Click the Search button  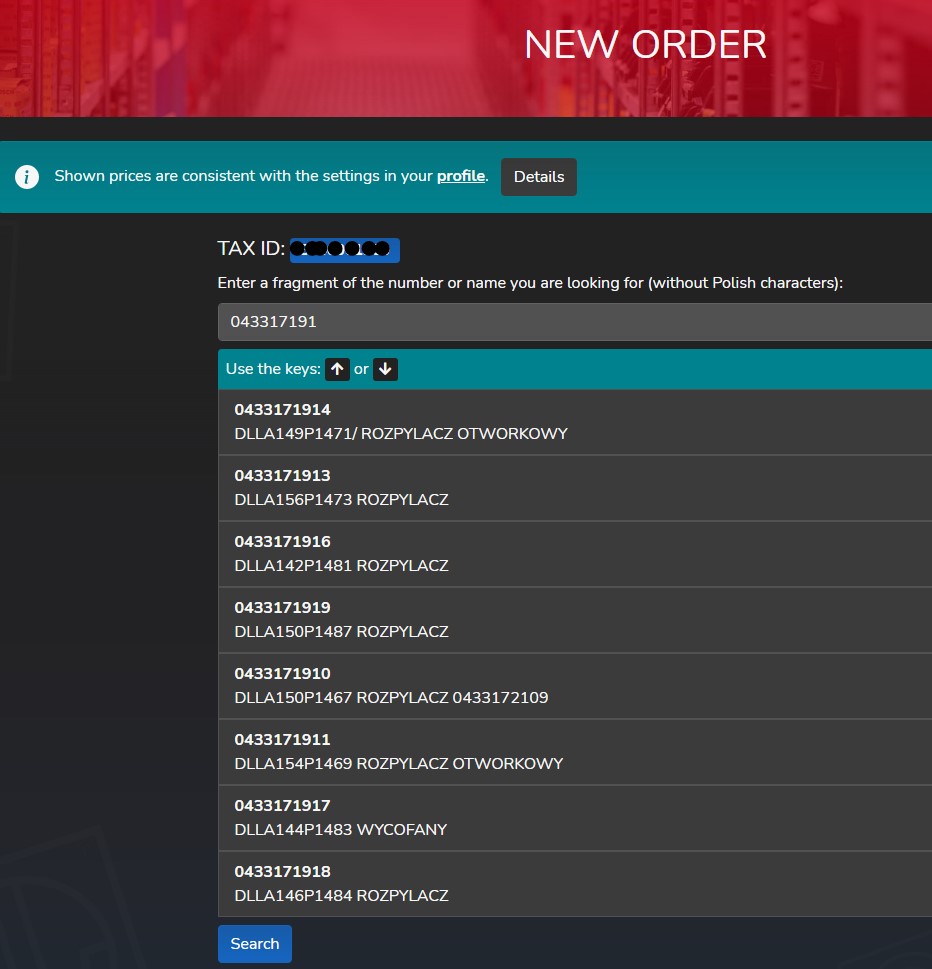pyautogui.click(x=255, y=944)
